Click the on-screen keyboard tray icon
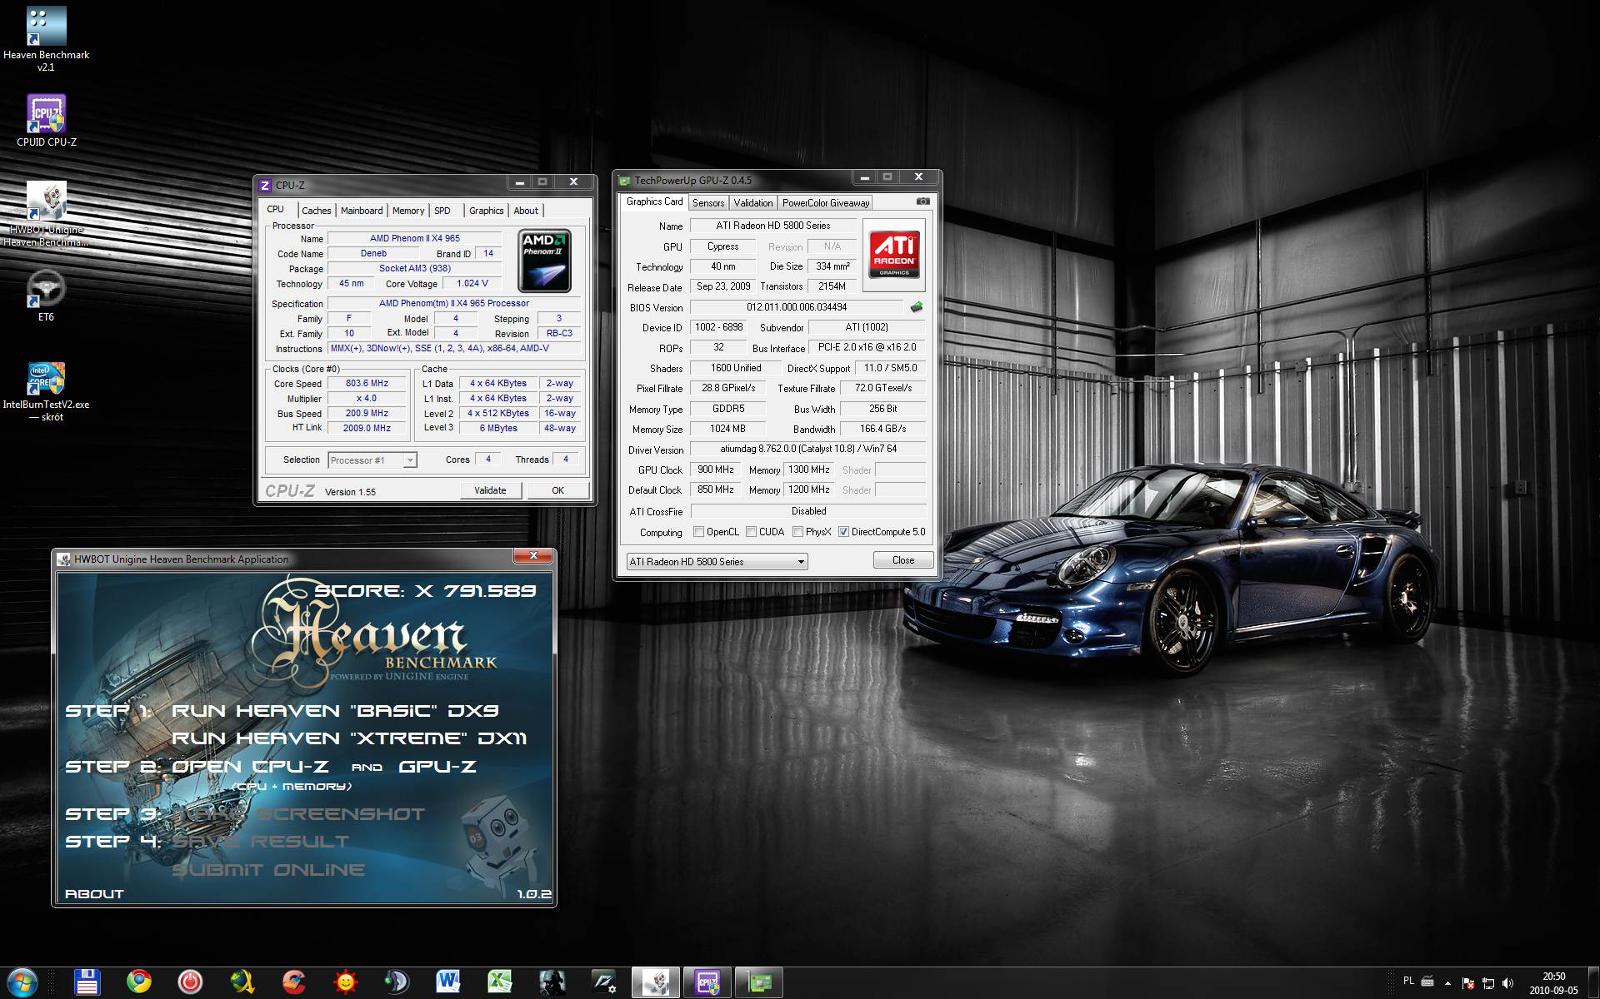Screen dimensions: 1600x999 (x=1428, y=981)
